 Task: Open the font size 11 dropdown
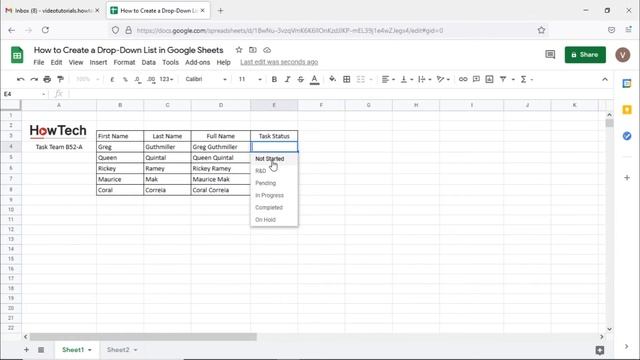[x=249, y=79]
